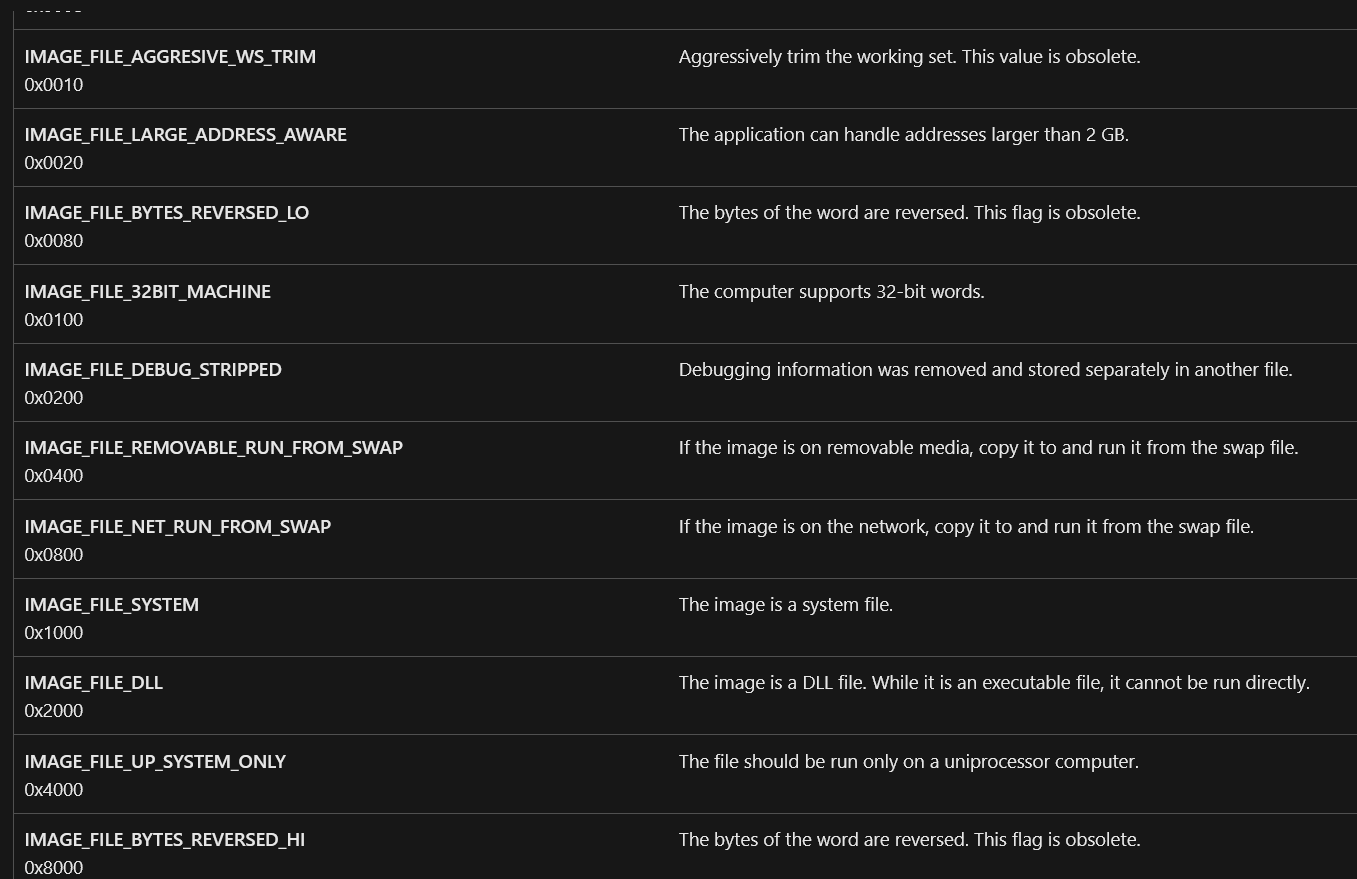Image resolution: width=1357 pixels, height=879 pixels.
Task: Click 'The computer supports 32-bit words' text
Action: (832, 292)
